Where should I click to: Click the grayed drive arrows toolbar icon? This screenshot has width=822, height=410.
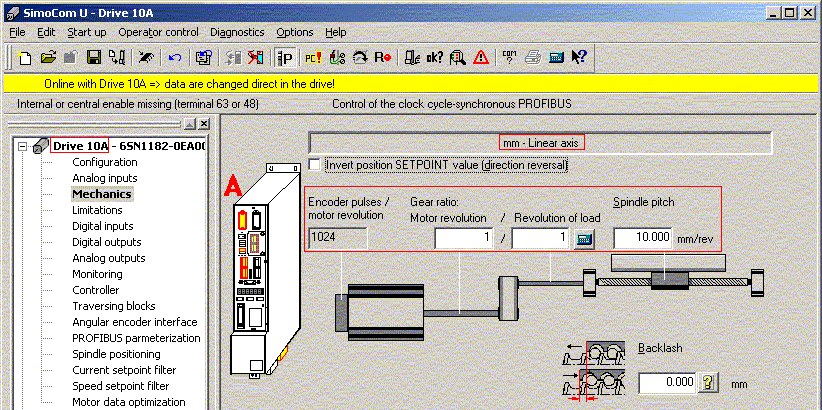coord(233,57)
